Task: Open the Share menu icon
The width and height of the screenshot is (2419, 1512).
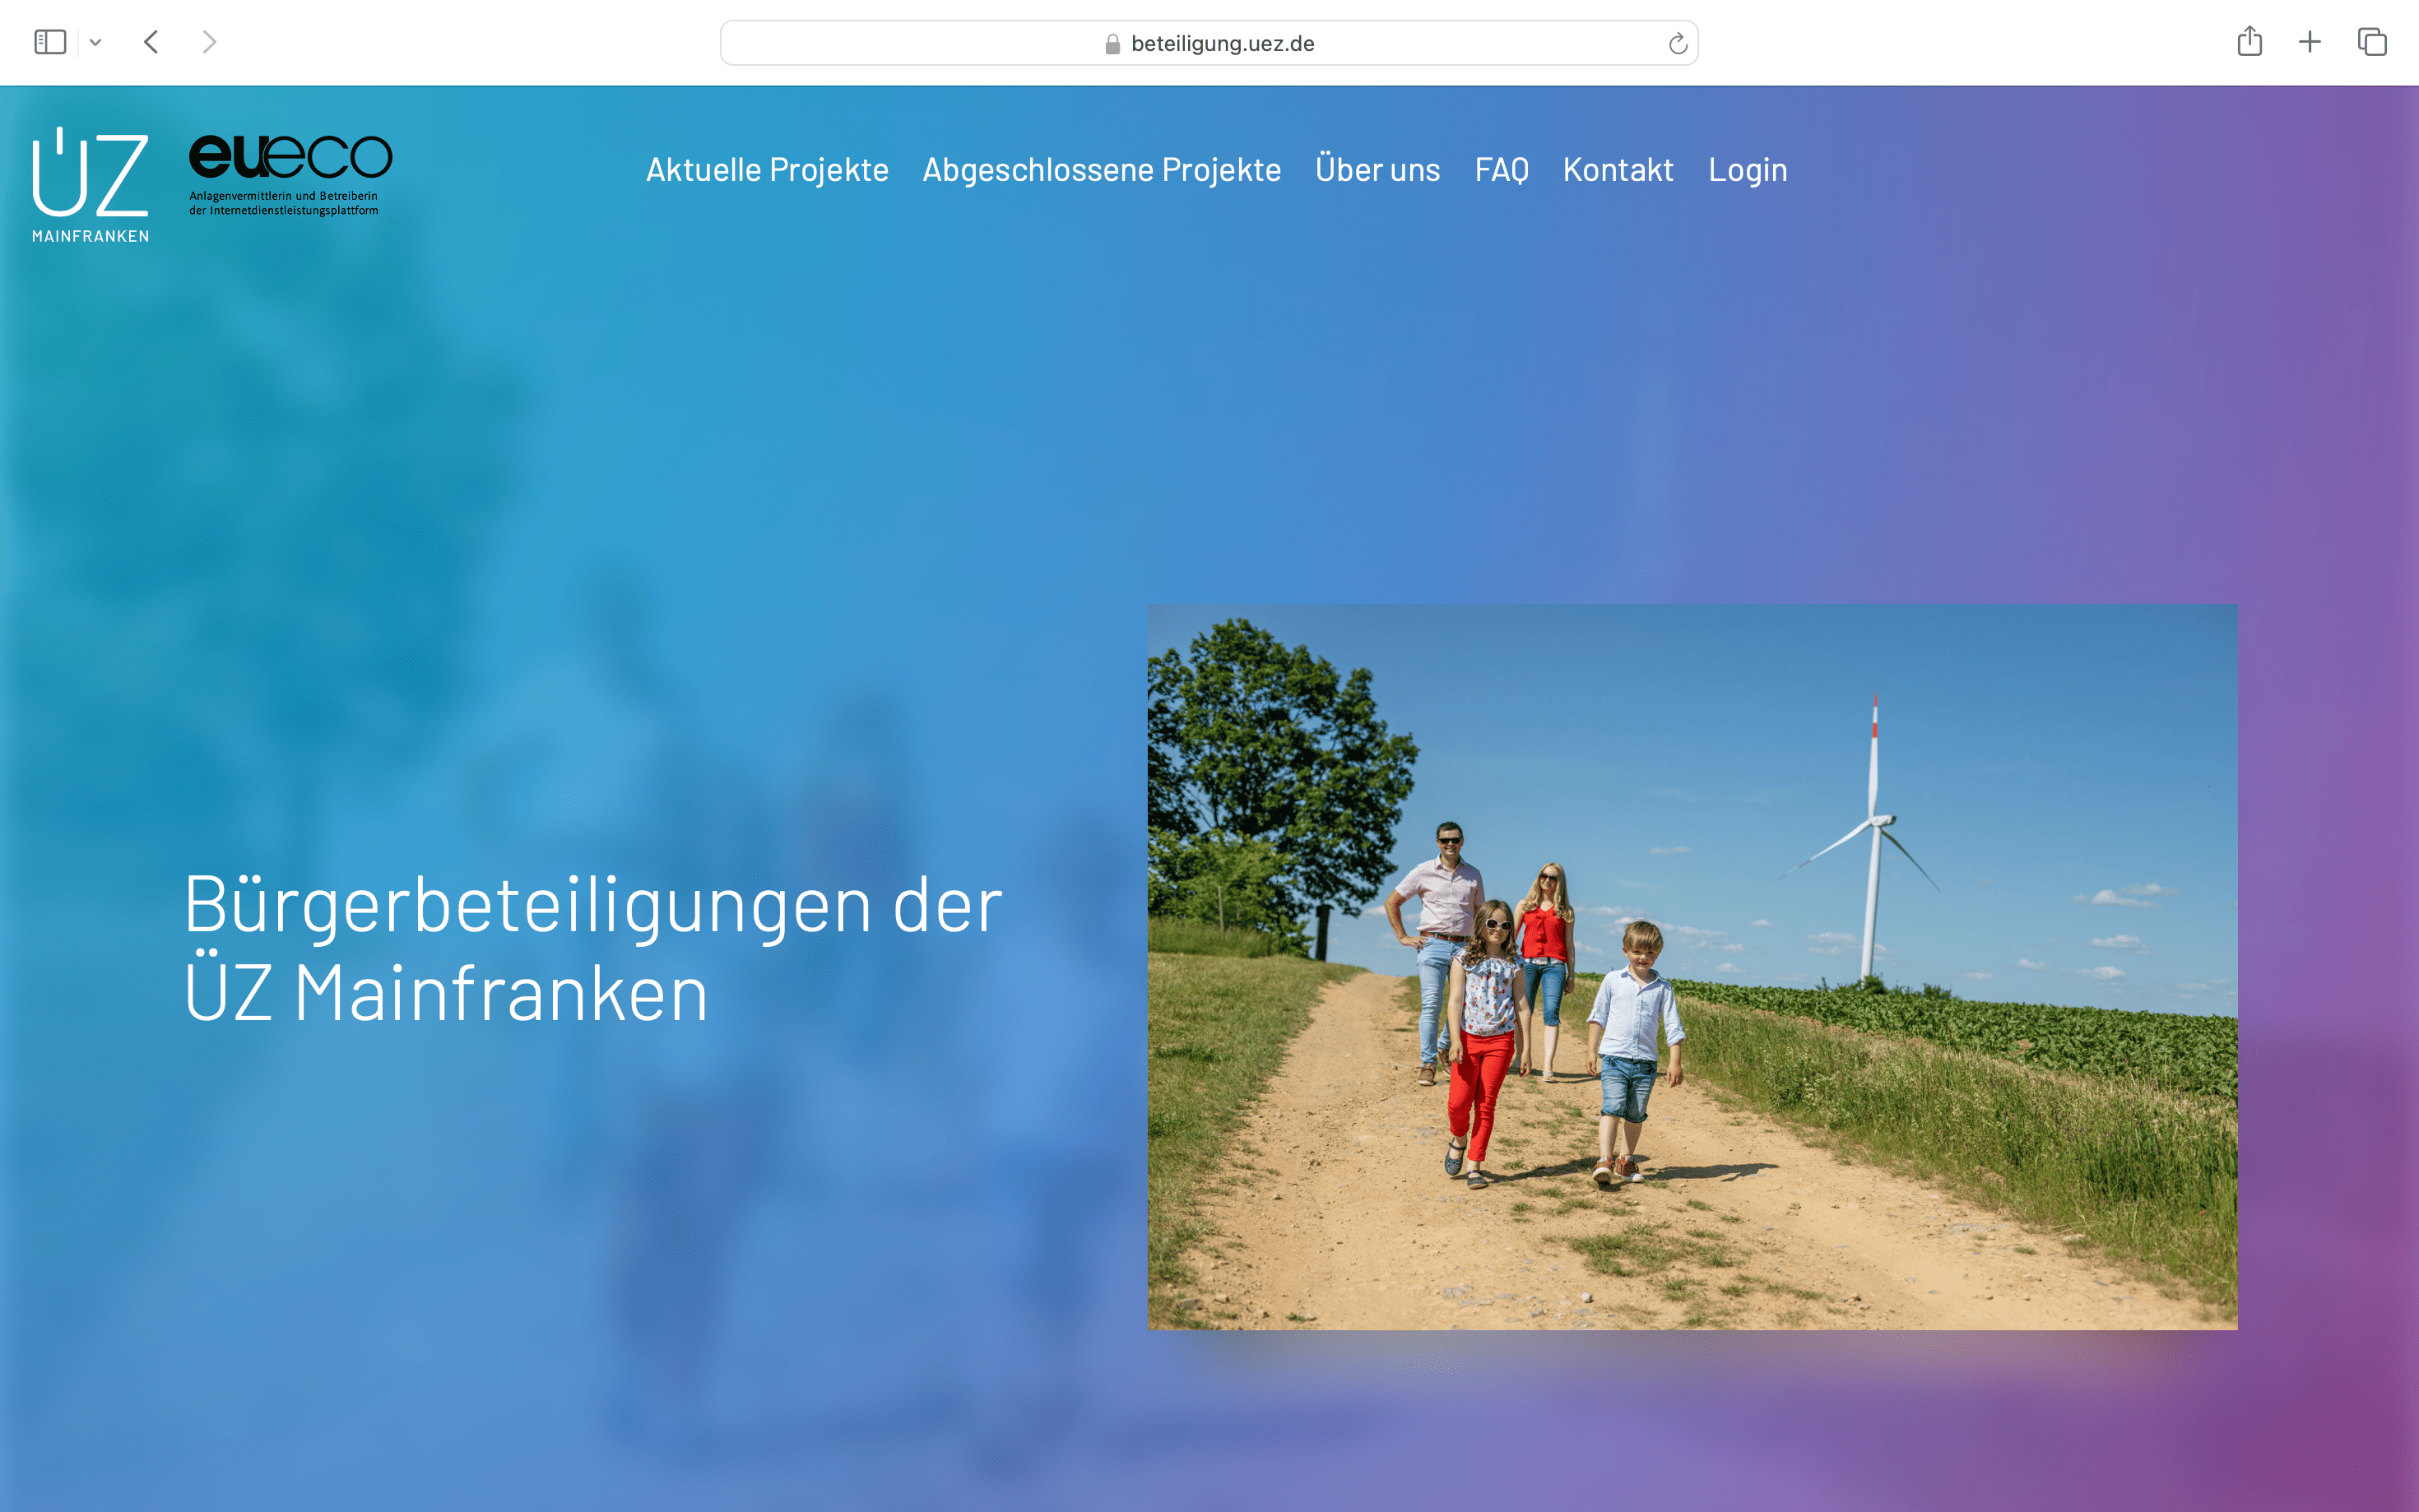Action: [x=2249, y=41]
